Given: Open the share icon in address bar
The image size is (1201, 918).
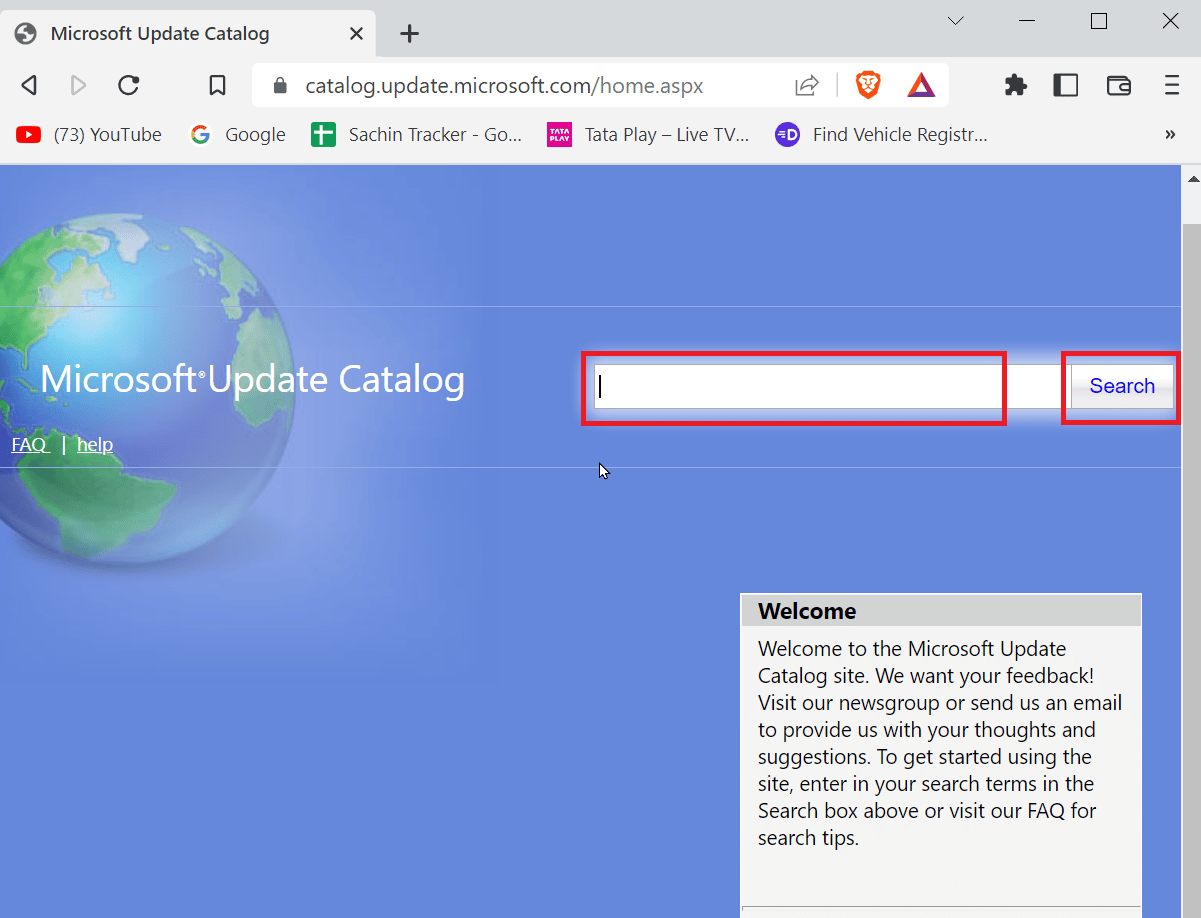Looking at the screenshot, I should click(x=807, y=85).
